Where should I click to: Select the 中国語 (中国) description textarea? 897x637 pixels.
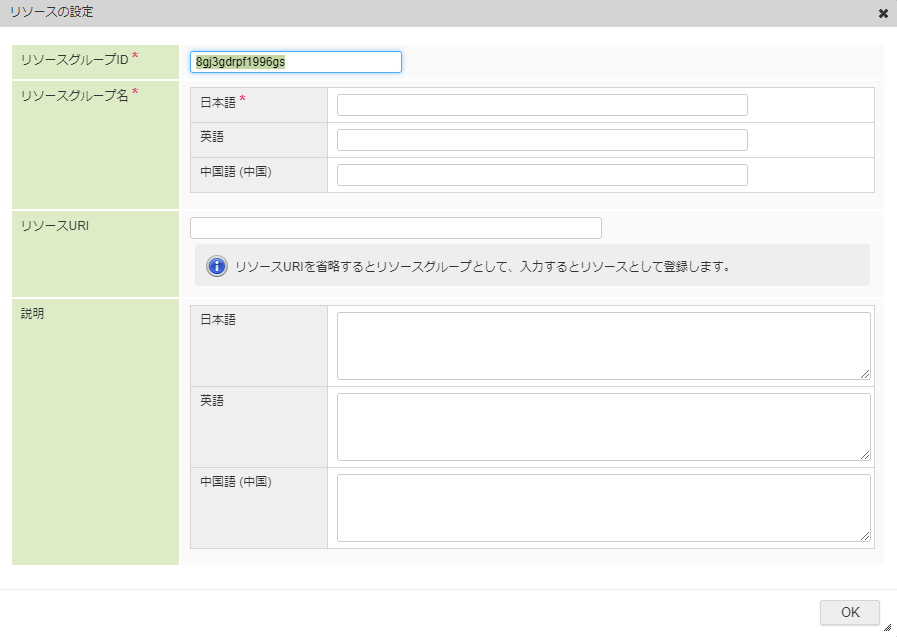(x=602, y=507)
